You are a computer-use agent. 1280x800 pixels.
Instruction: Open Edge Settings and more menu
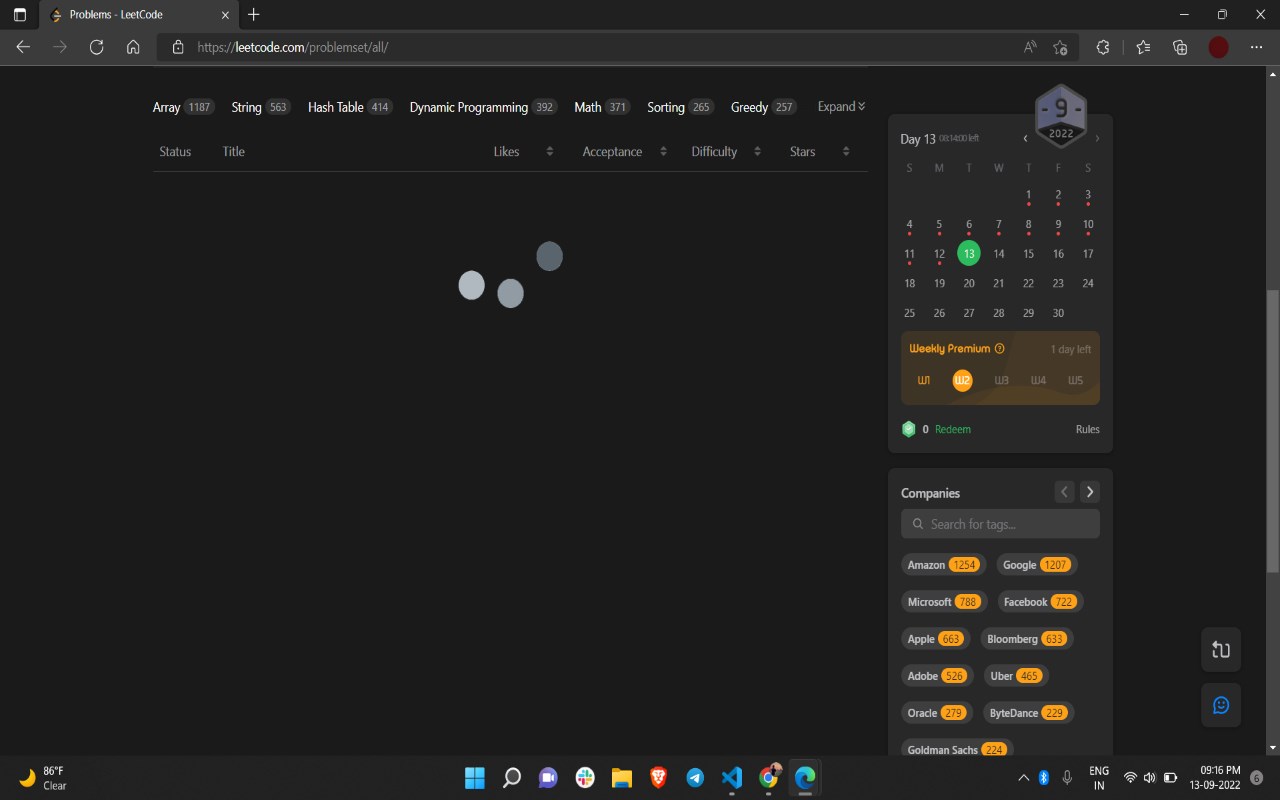click(x=1257, y=47)
